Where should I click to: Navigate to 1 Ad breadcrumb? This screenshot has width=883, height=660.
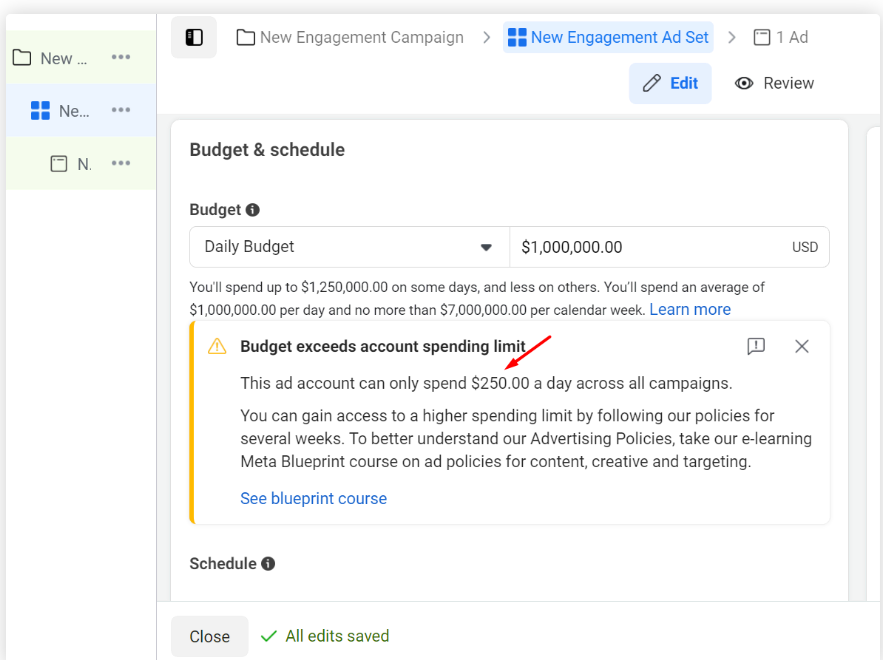pos(781,37)
